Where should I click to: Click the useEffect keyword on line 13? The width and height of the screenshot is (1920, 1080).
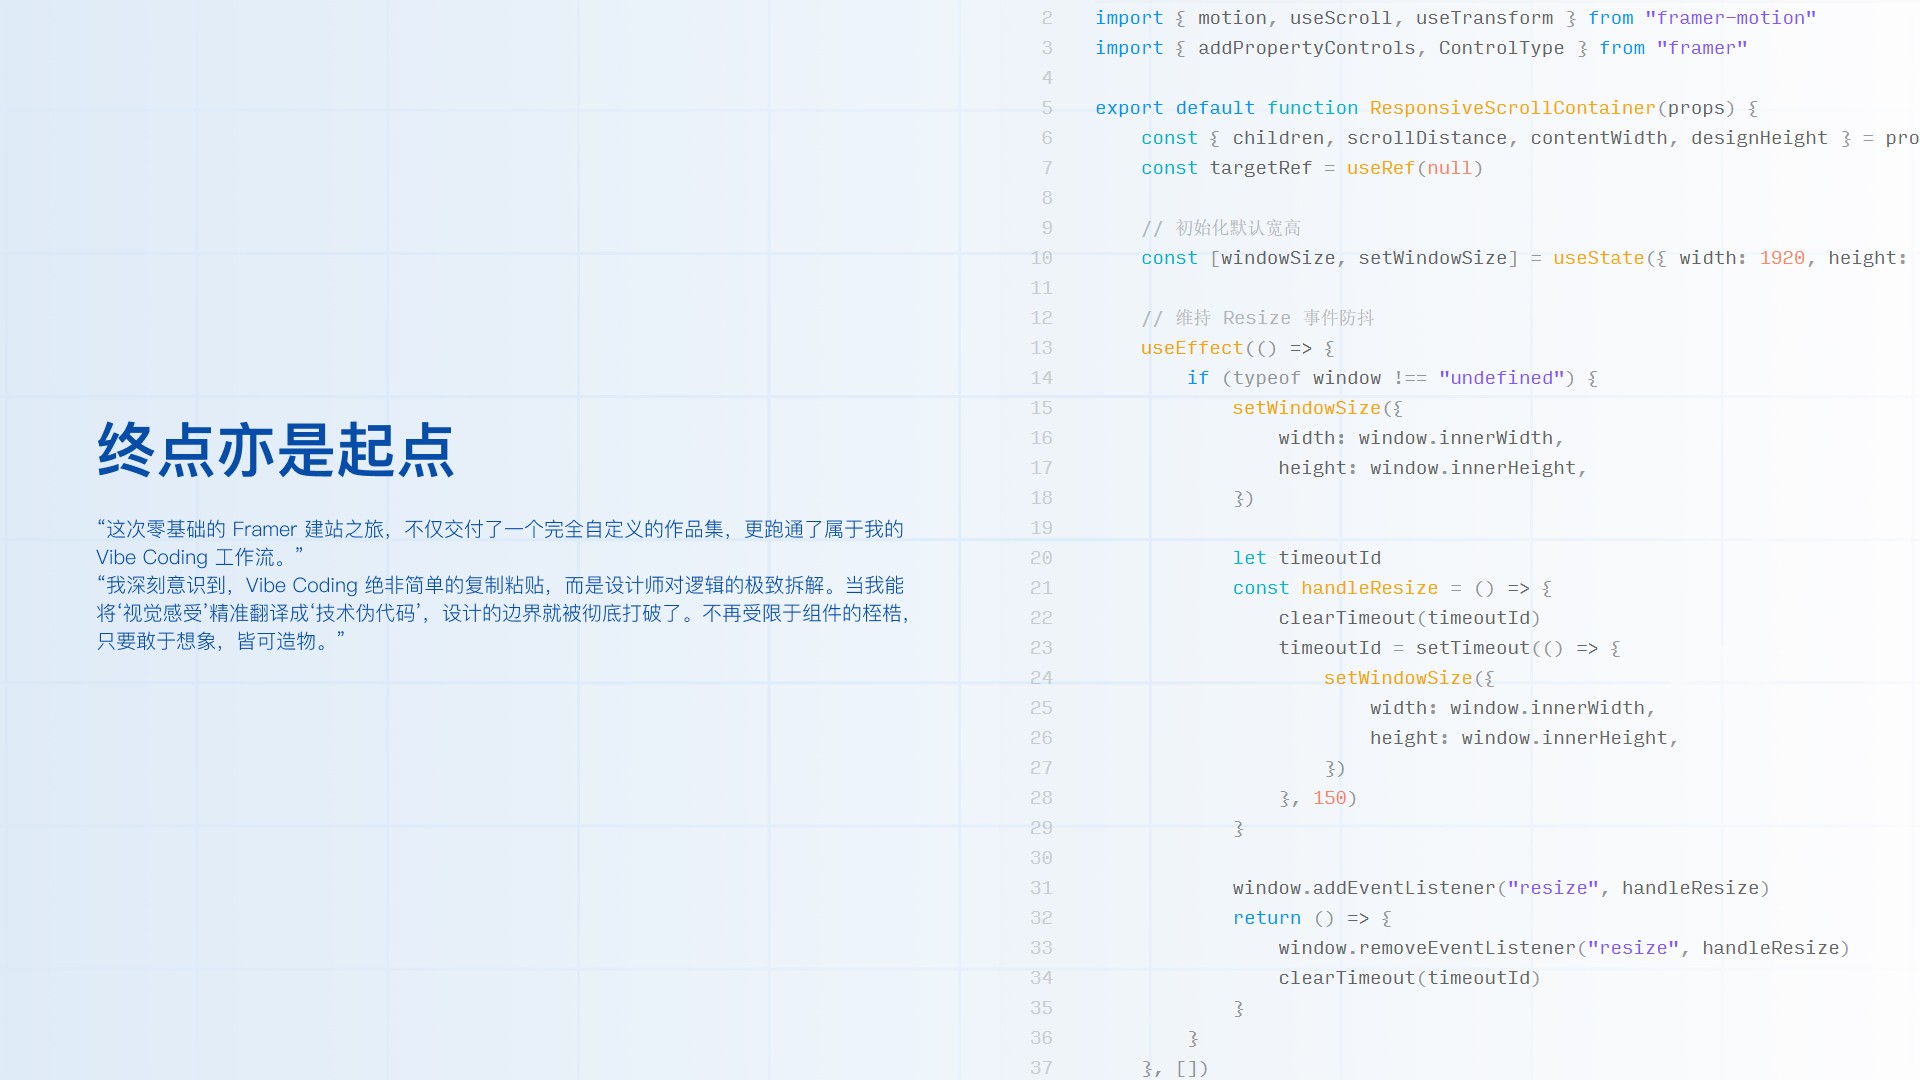click(x=1191, y=348)
